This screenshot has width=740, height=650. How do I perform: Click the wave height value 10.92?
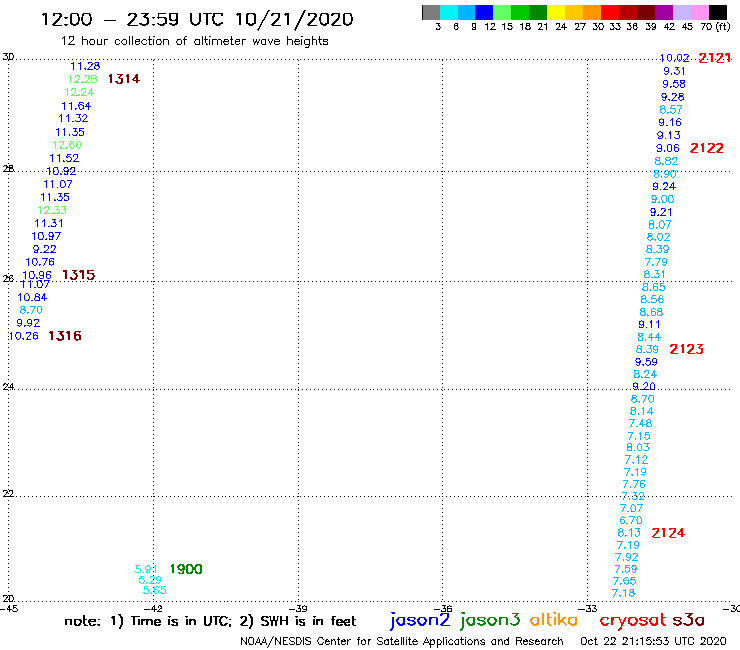coord(61,171)
